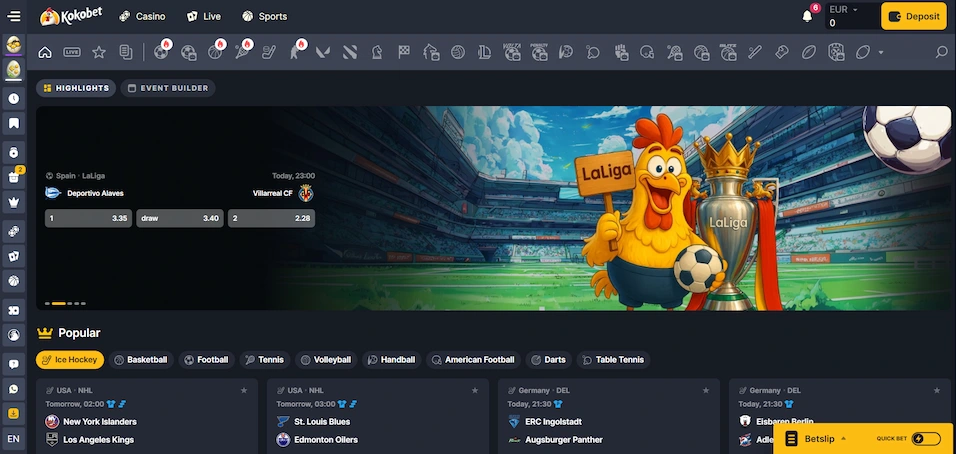
Task: Open the Los Angeles Kings team name
Action: pyautogui.click(x=99, y=439)
